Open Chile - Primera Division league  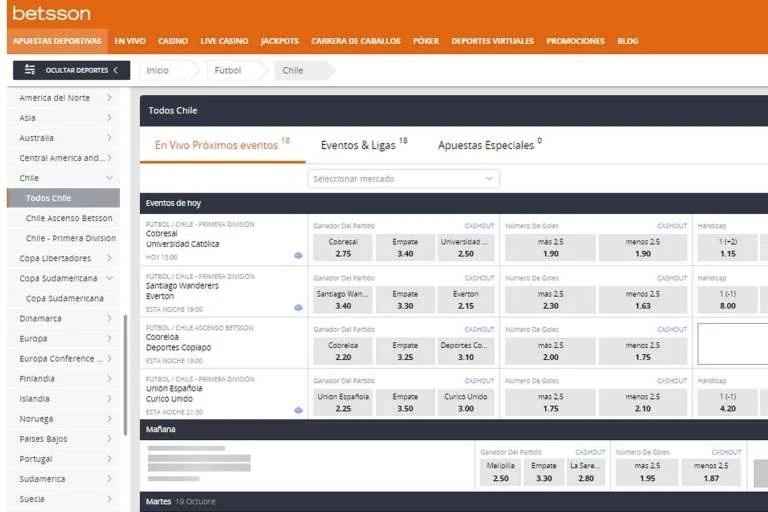[64, 238]
